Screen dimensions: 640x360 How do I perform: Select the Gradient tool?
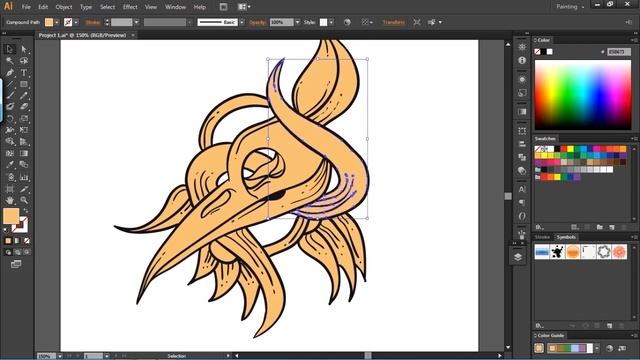(24, 153)
